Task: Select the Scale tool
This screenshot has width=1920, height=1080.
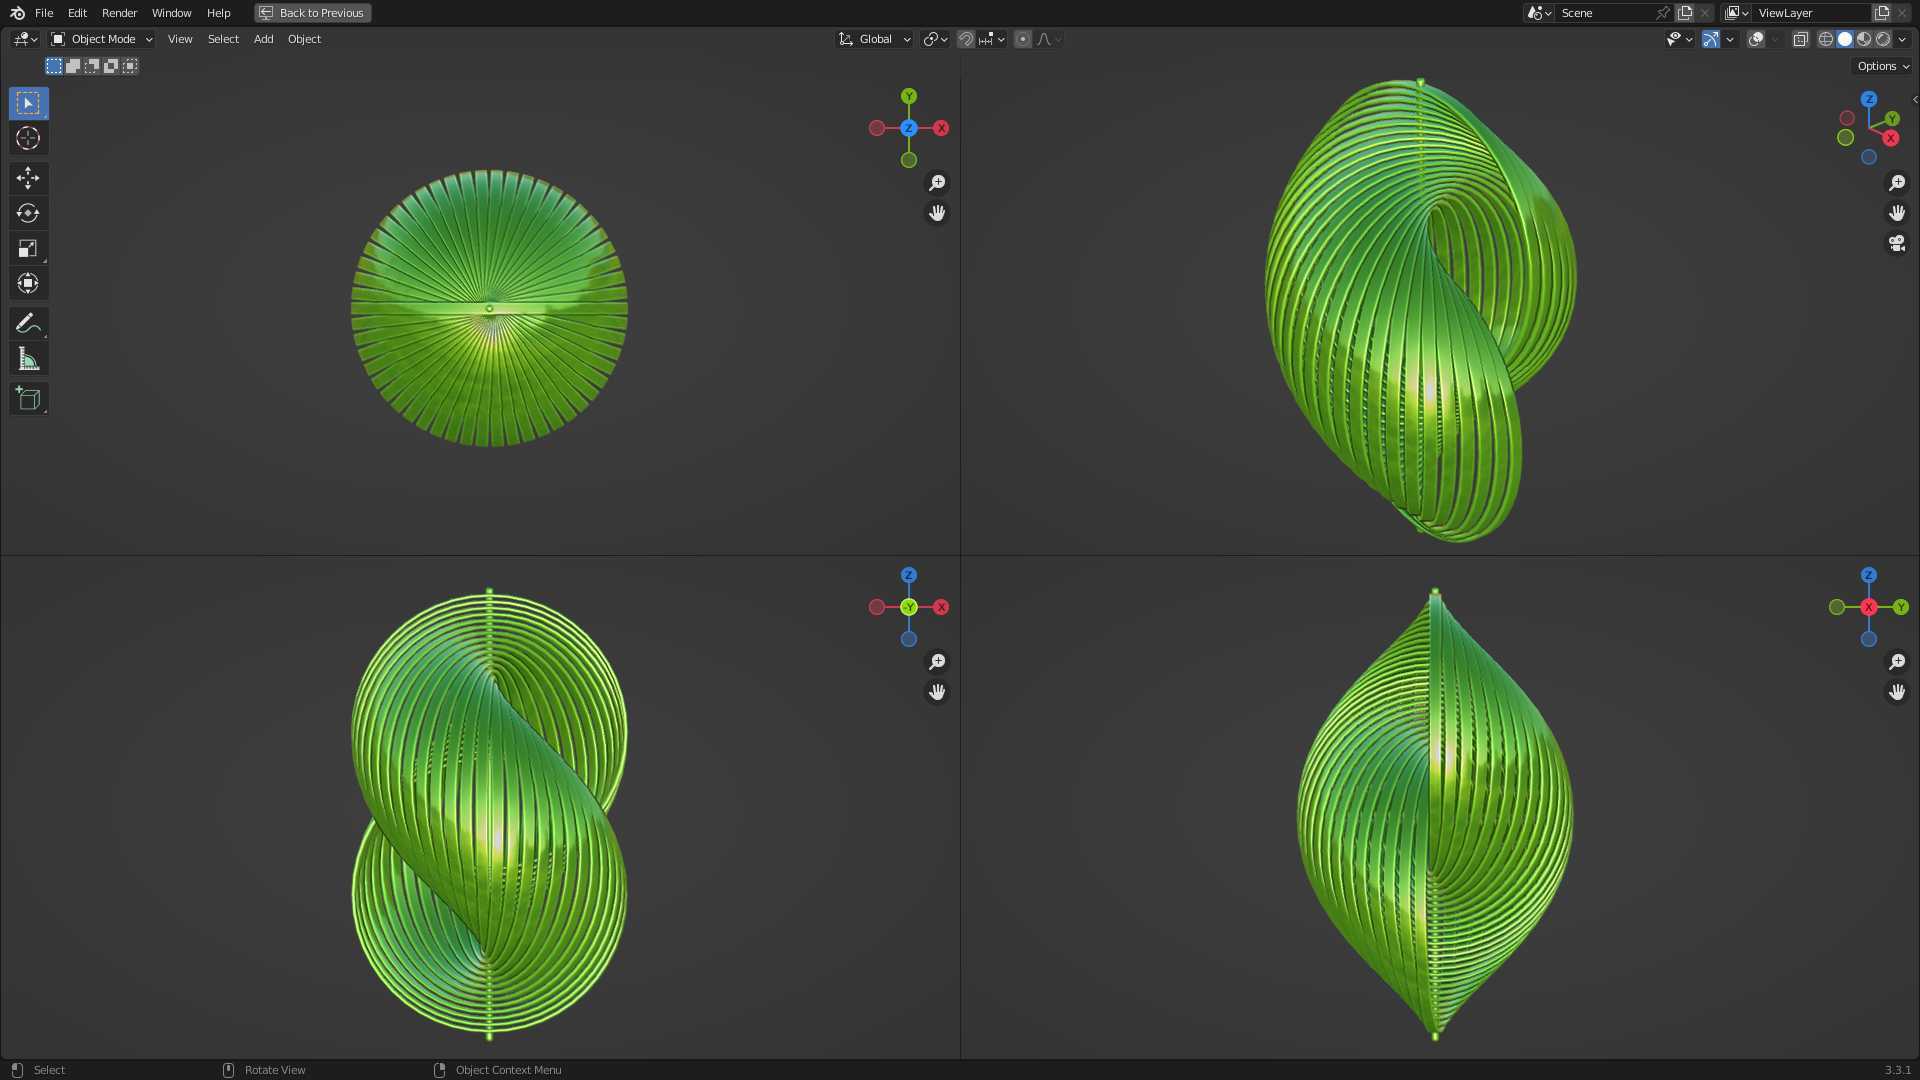Action: point(28,248)
